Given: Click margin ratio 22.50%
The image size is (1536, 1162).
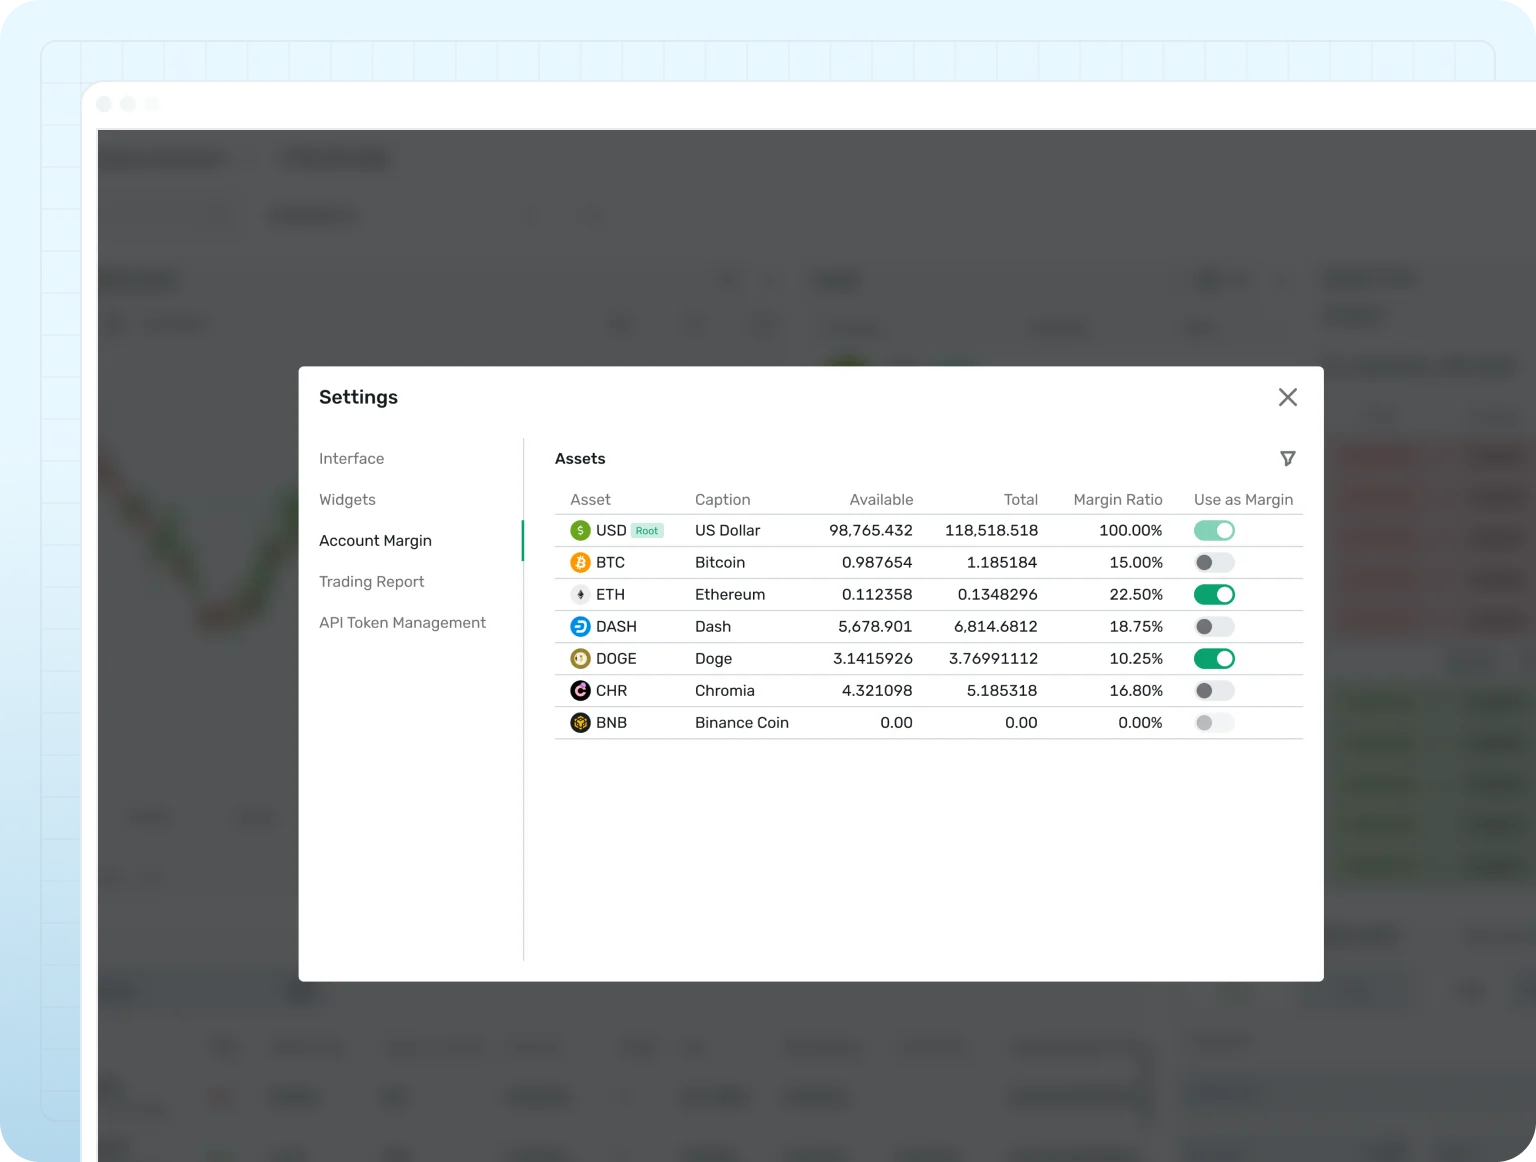Looking at the screenshot, I should pyautogui.click(x=1136, y=594).
